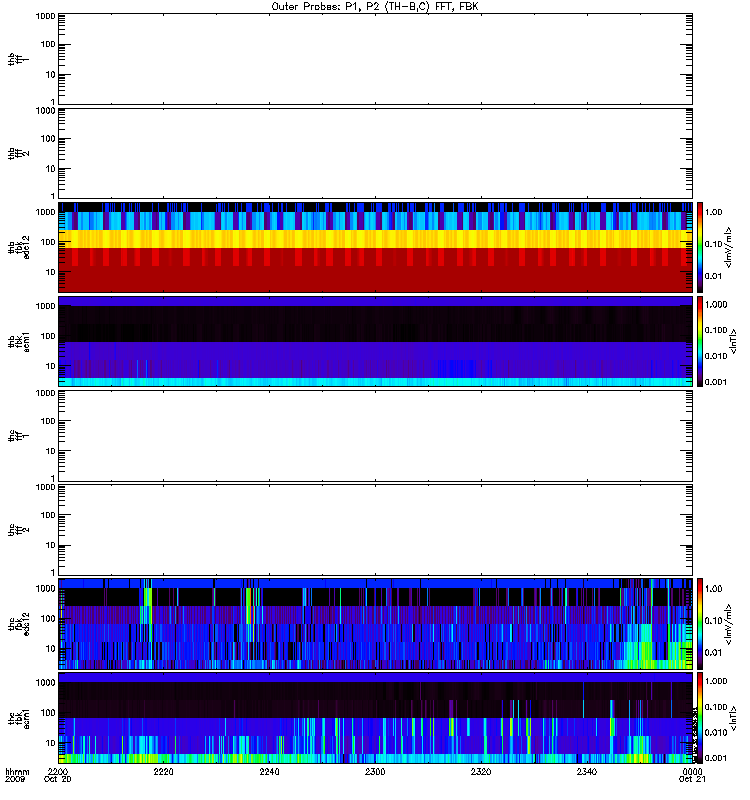
Task: Click the thc fbk edc12 spectrogram panel
Action: coord(375,624)
